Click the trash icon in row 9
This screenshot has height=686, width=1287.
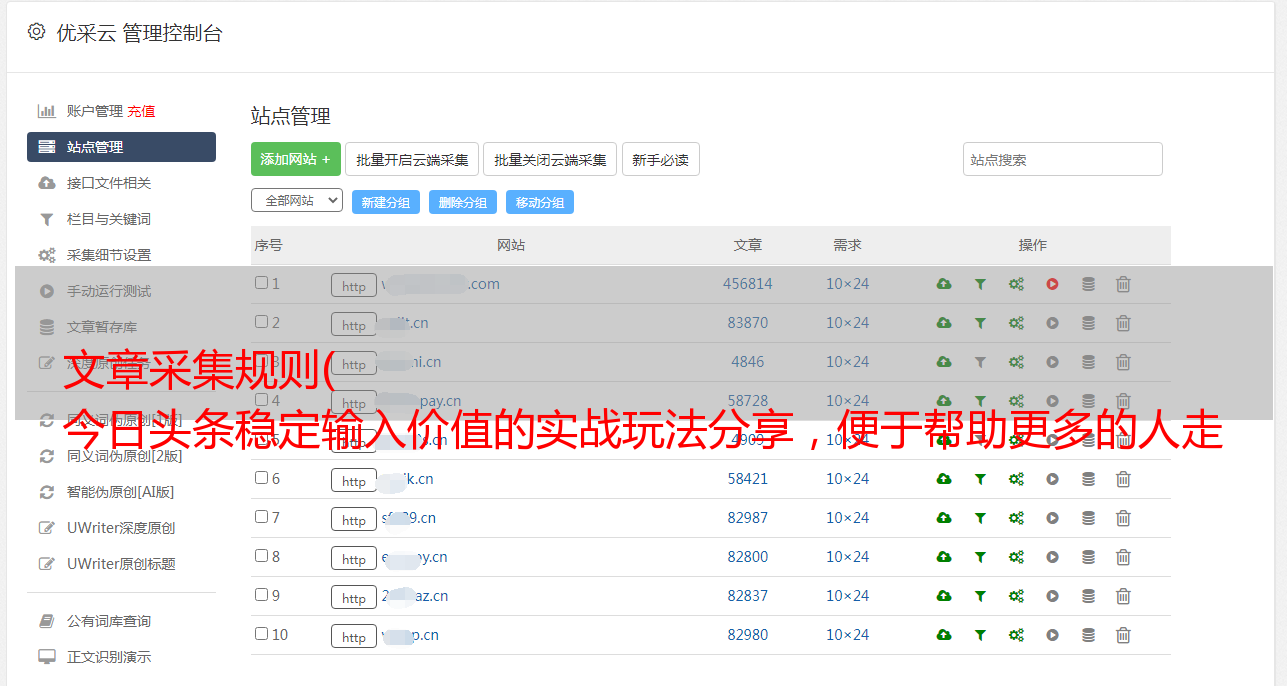point(1123,596)
